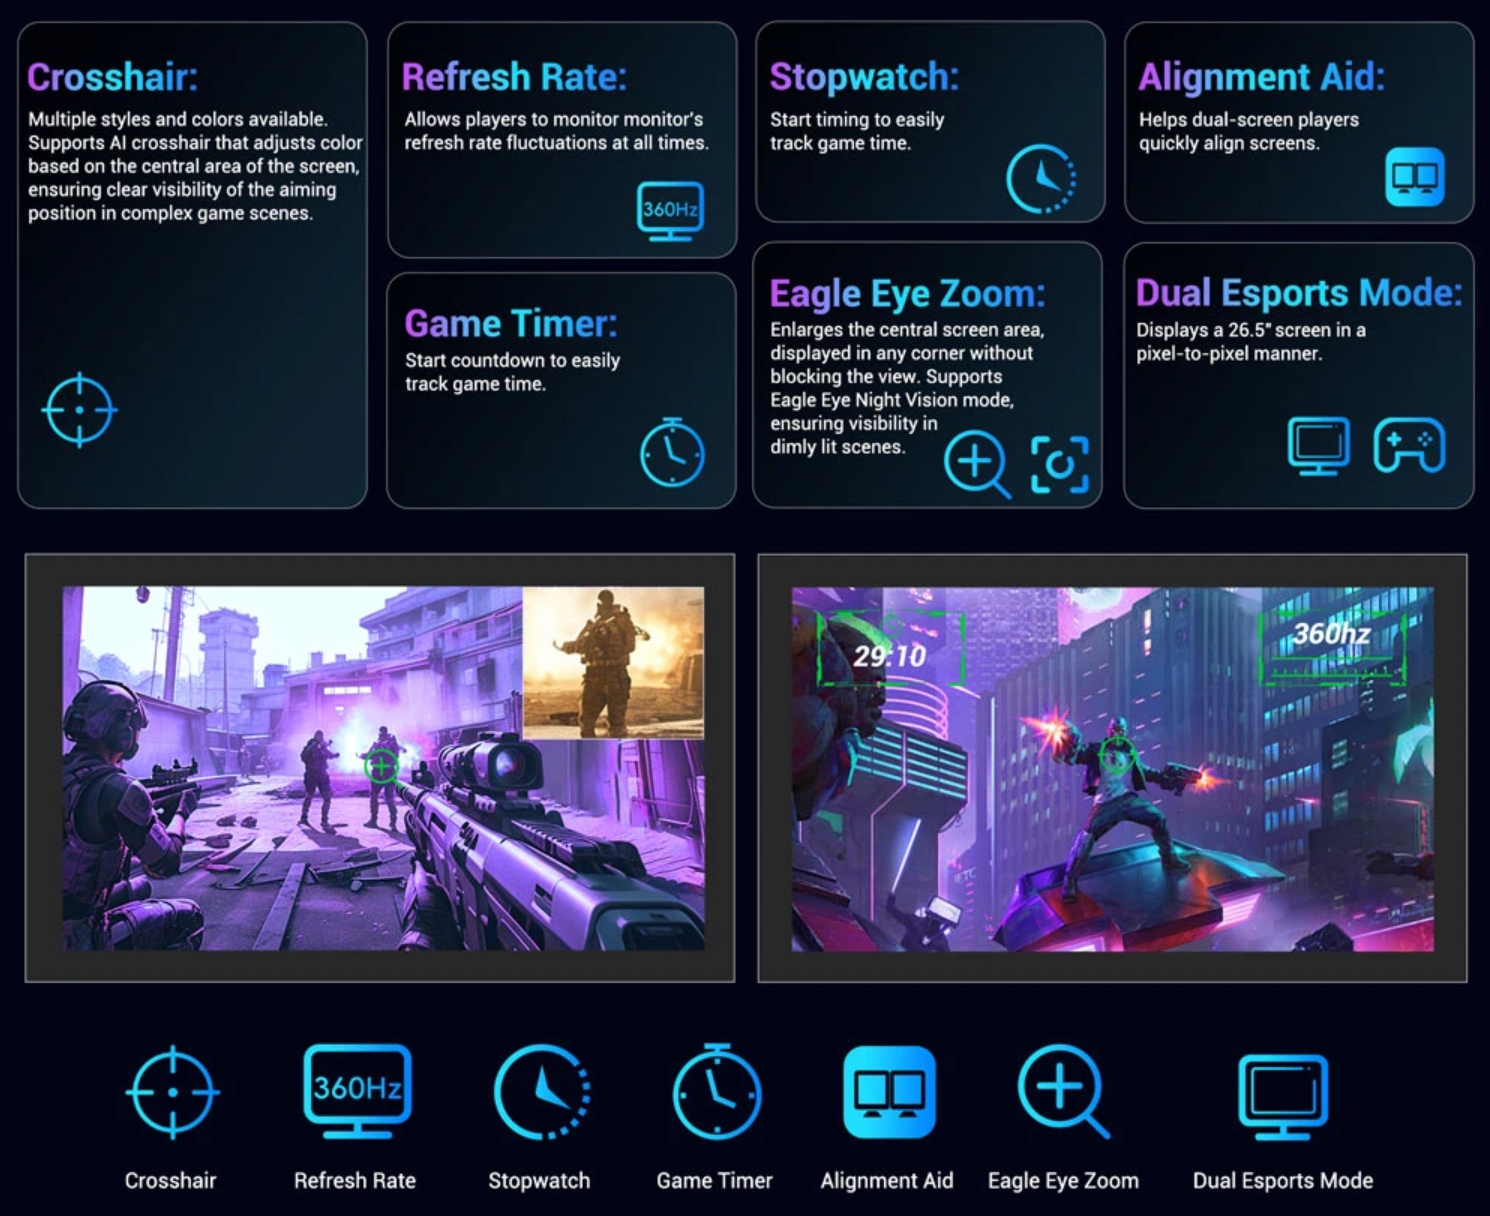
Task: Click the green crosshair in the left game image
Action: [381, 766]
